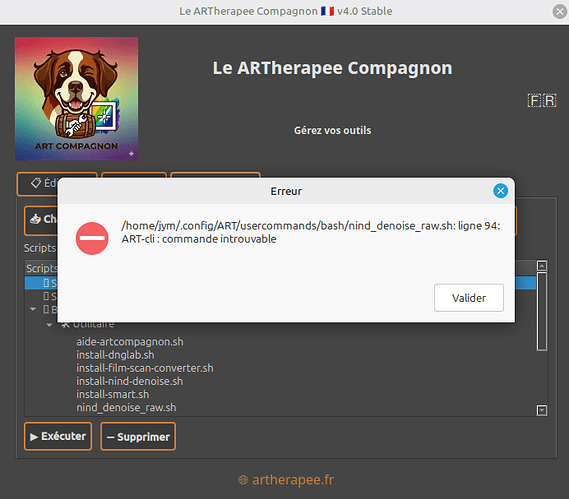Select install-dnglab.sh script
The image size is (569, 499).
tap(115, 355)
